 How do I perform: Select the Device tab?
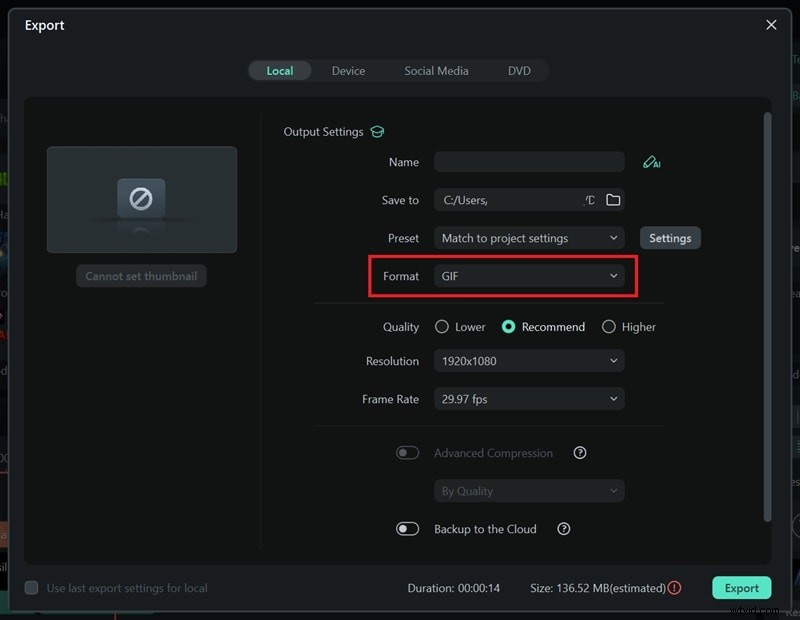pyautogui.click(x=348, y=70)
